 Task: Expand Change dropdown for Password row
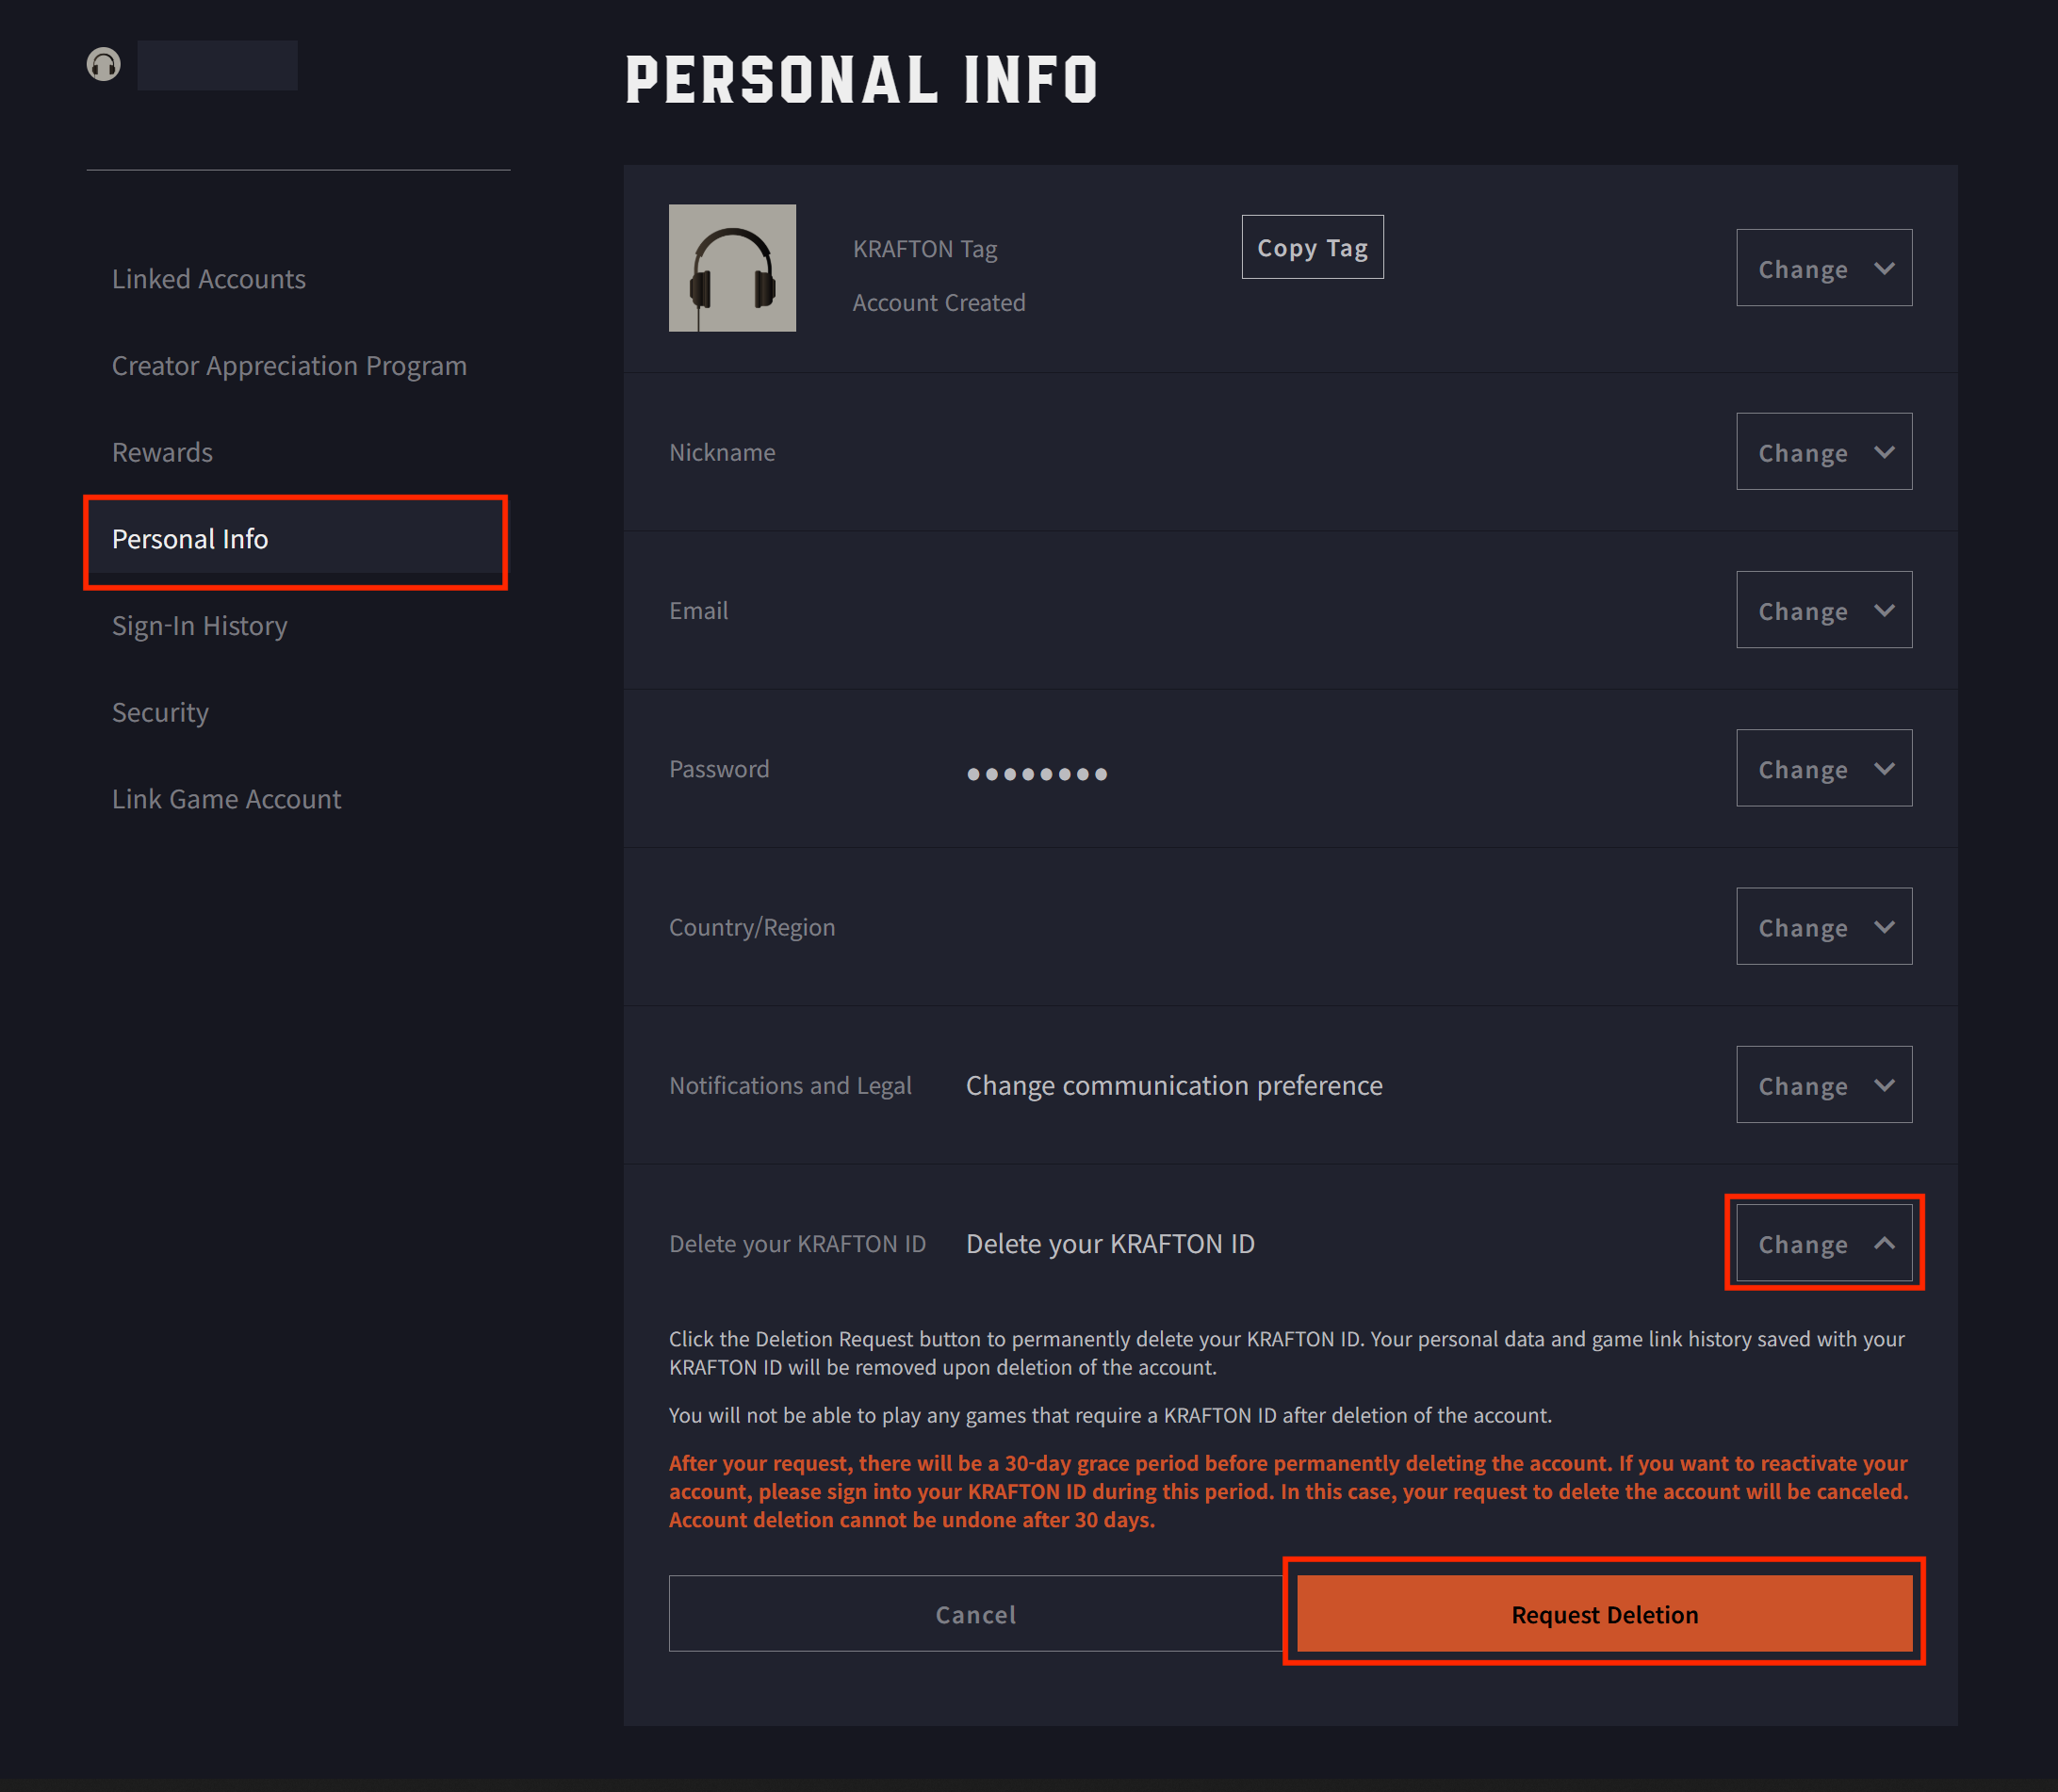(1824, 768)
